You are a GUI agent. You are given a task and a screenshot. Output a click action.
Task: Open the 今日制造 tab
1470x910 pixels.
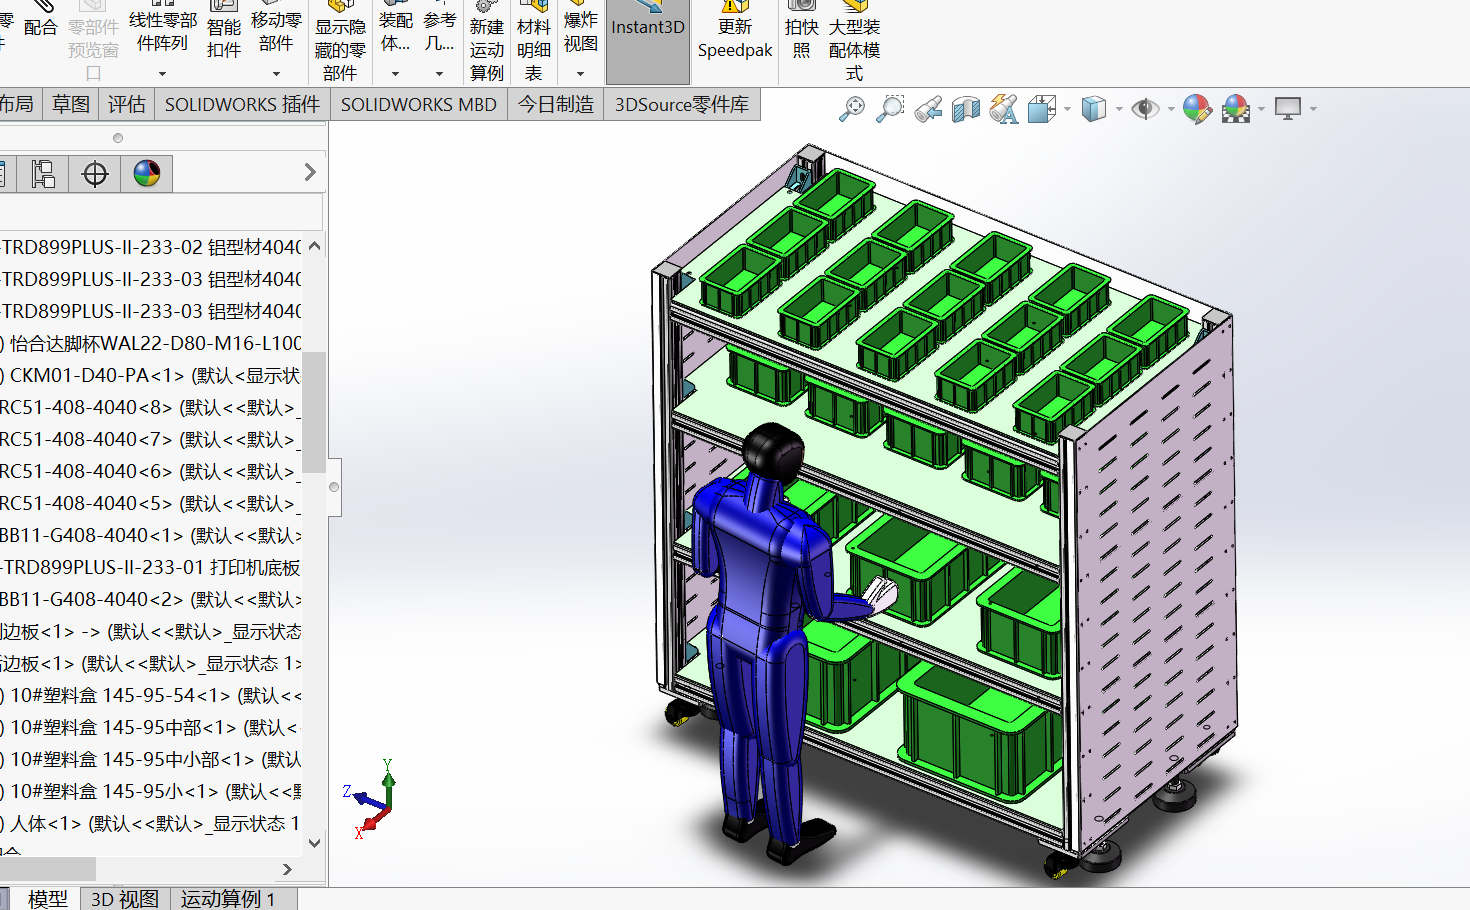(x=556, y=104)
